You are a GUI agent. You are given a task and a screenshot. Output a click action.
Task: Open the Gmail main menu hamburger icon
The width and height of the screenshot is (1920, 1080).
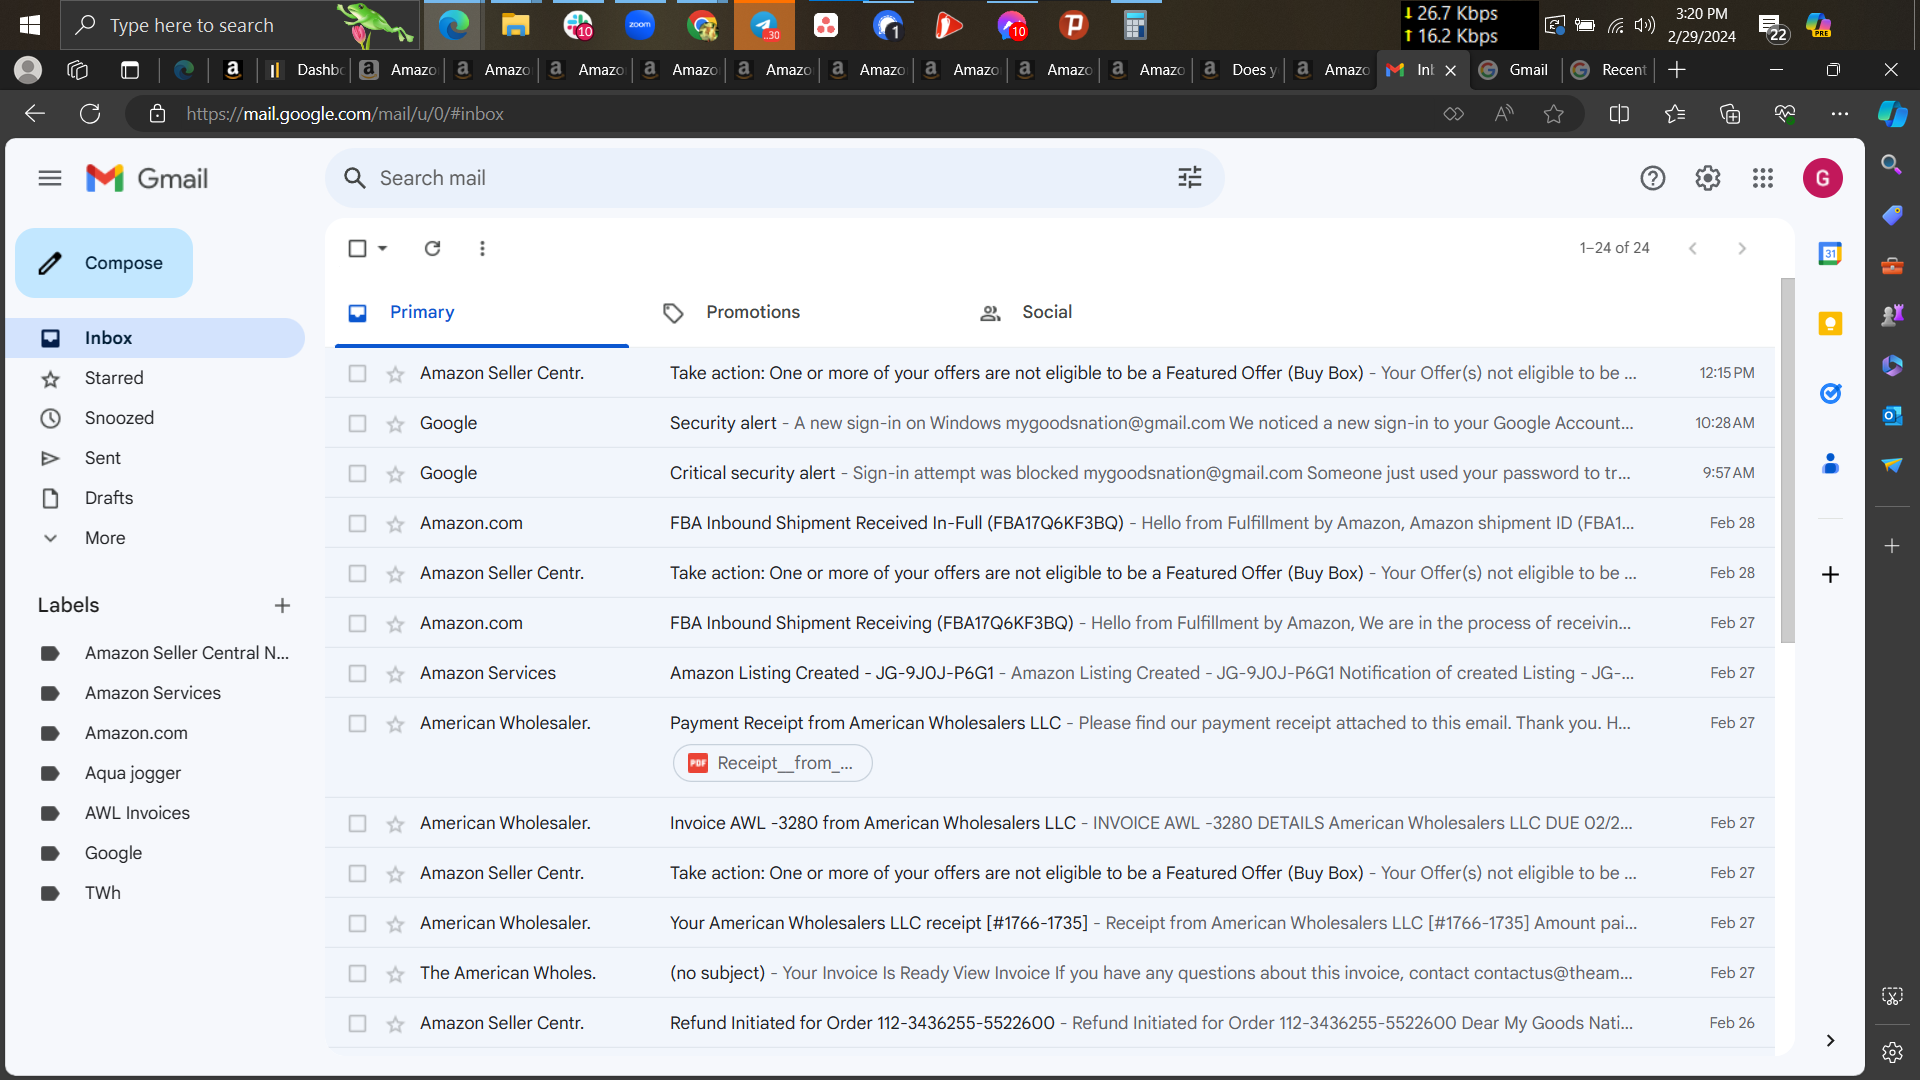tap(50, 178)
